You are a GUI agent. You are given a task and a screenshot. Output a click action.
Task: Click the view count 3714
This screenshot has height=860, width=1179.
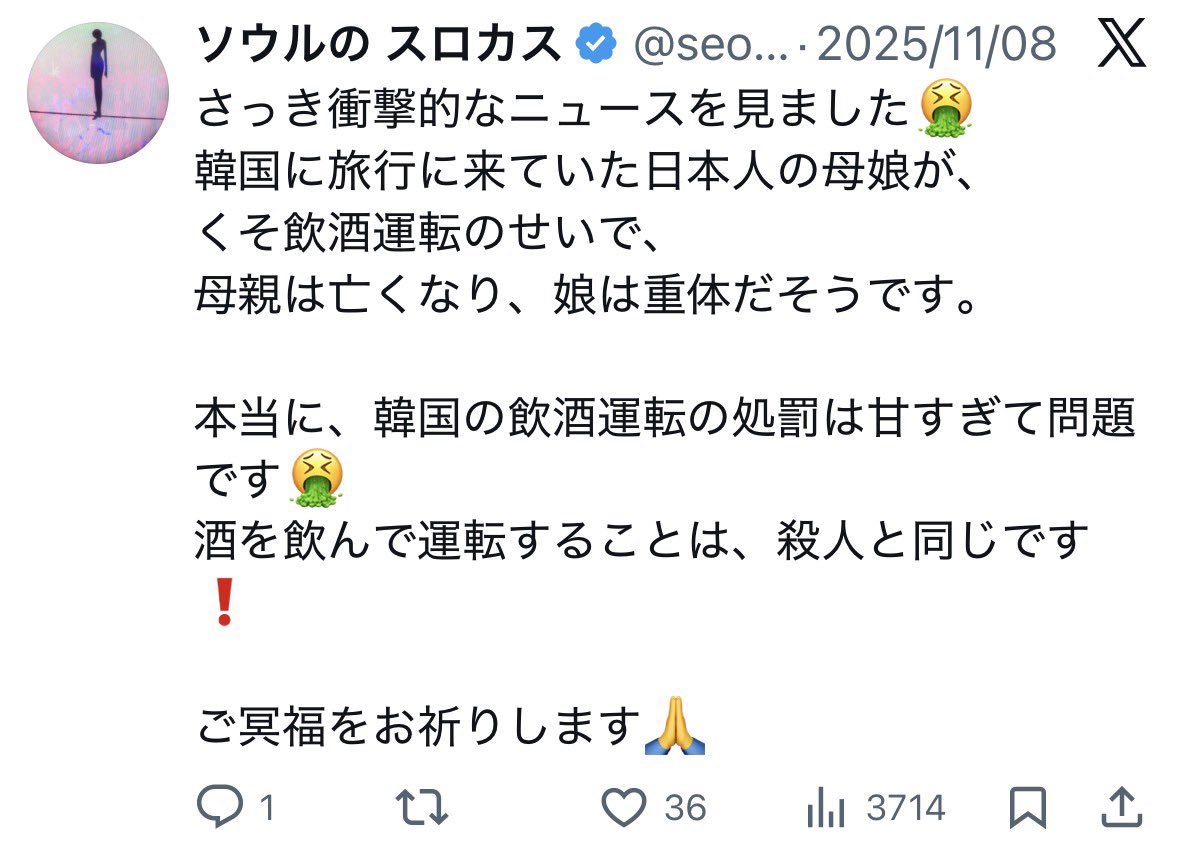click(x=905, y=808)
